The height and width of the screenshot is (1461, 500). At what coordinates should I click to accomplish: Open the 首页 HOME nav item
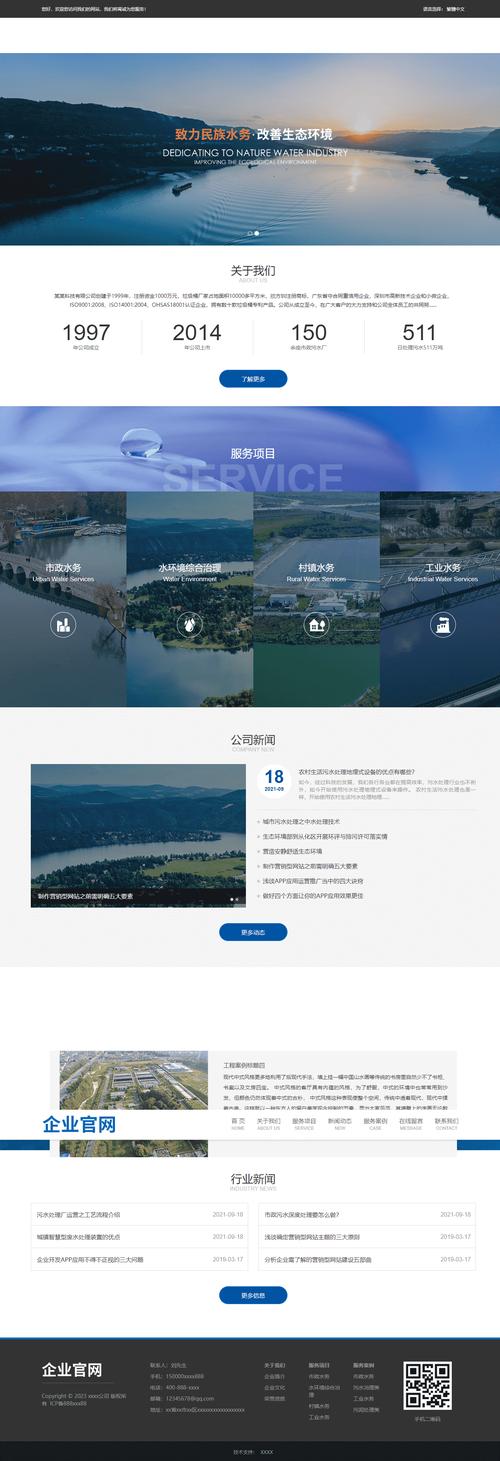pyautogui.click(x=238, y=1124)
